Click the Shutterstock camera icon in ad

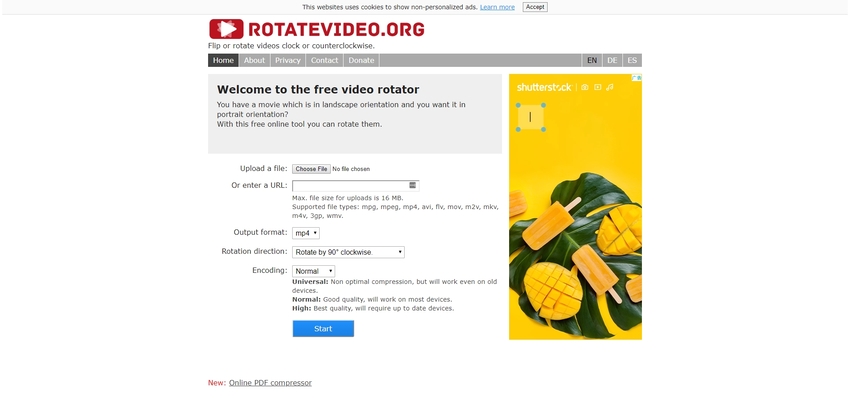pyautogui.click(x=584, y=87)
